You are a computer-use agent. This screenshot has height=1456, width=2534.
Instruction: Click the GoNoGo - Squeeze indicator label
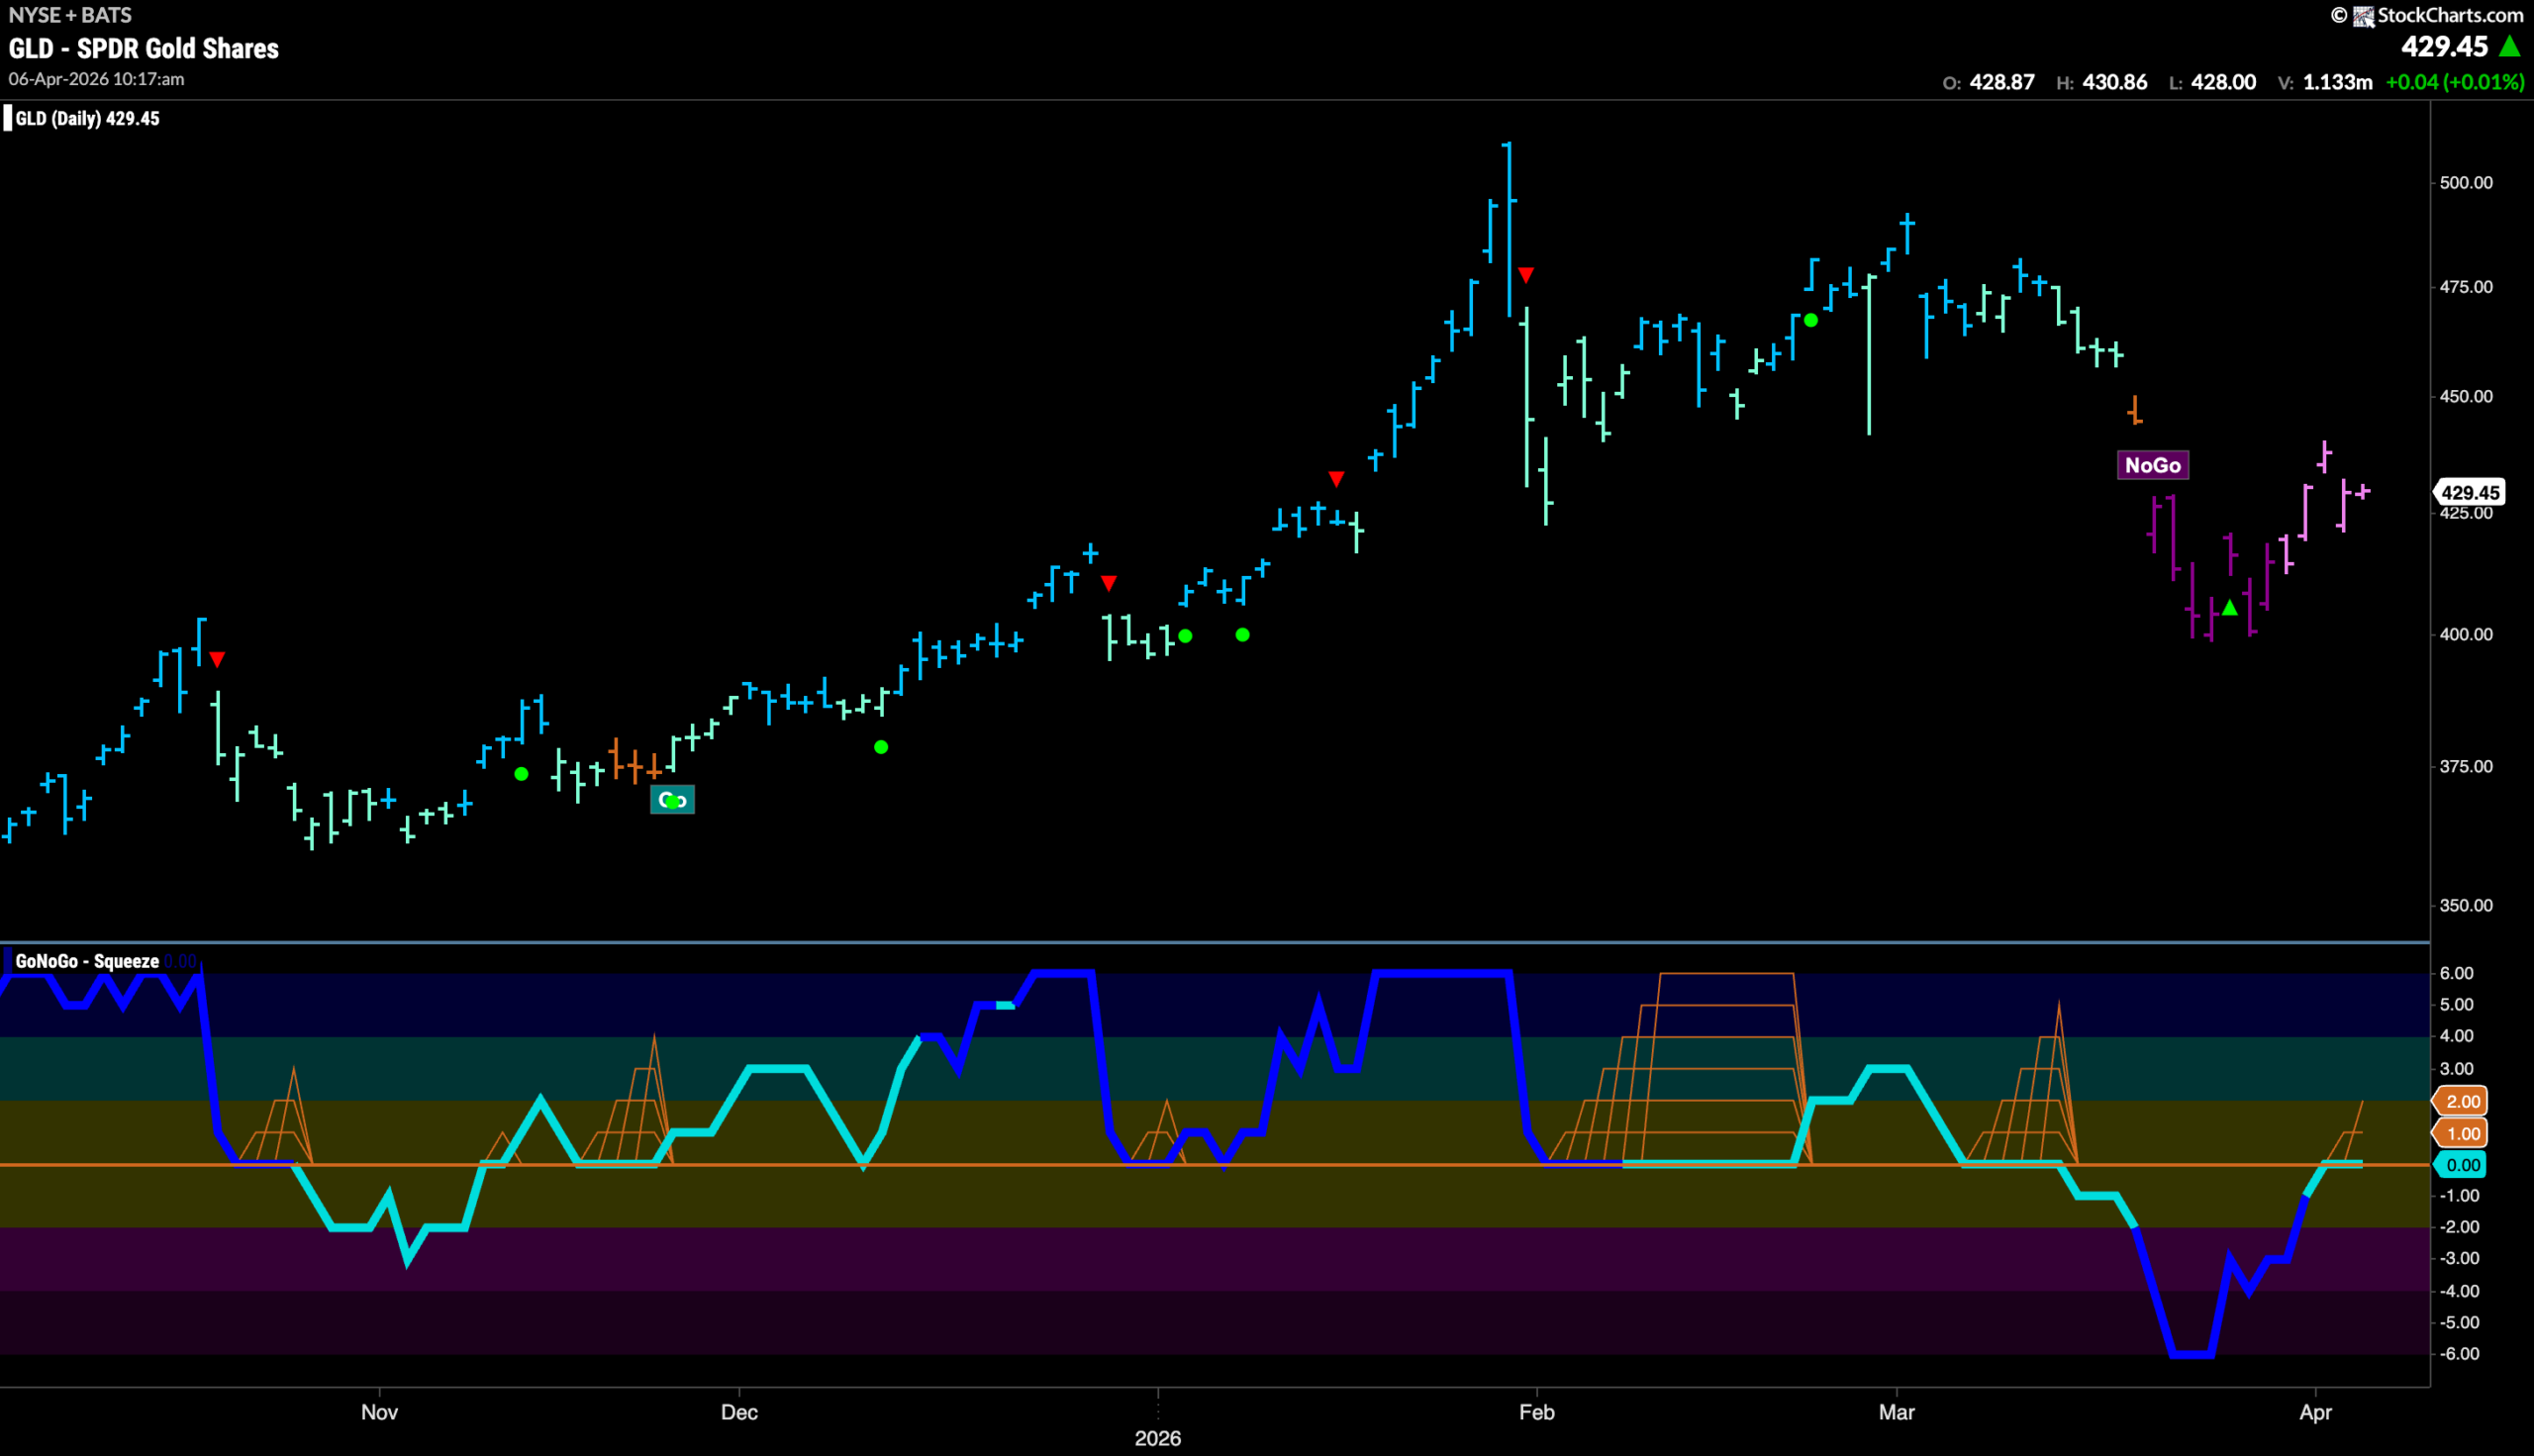pyautogui.click(x=87, y=961)
